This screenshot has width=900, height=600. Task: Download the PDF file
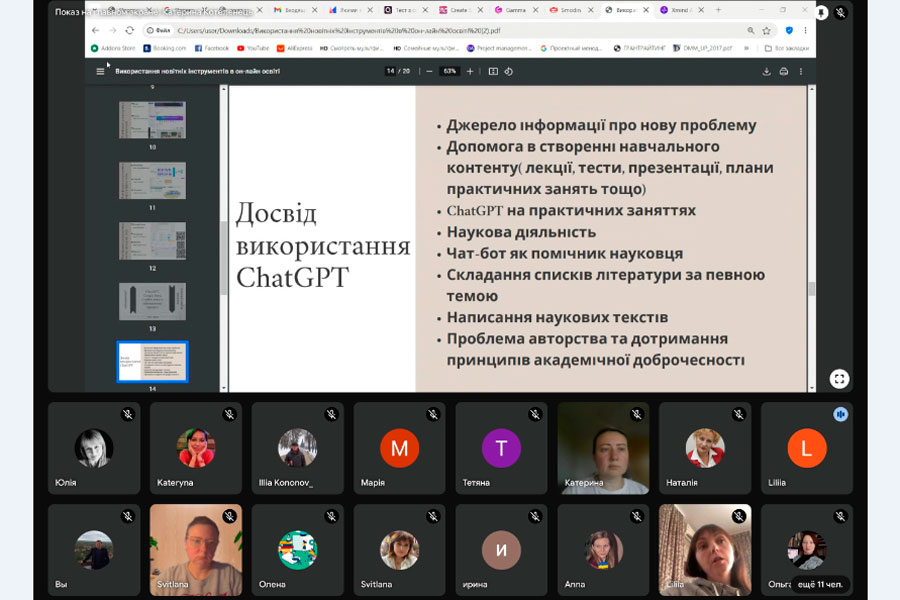pos(767,71)
